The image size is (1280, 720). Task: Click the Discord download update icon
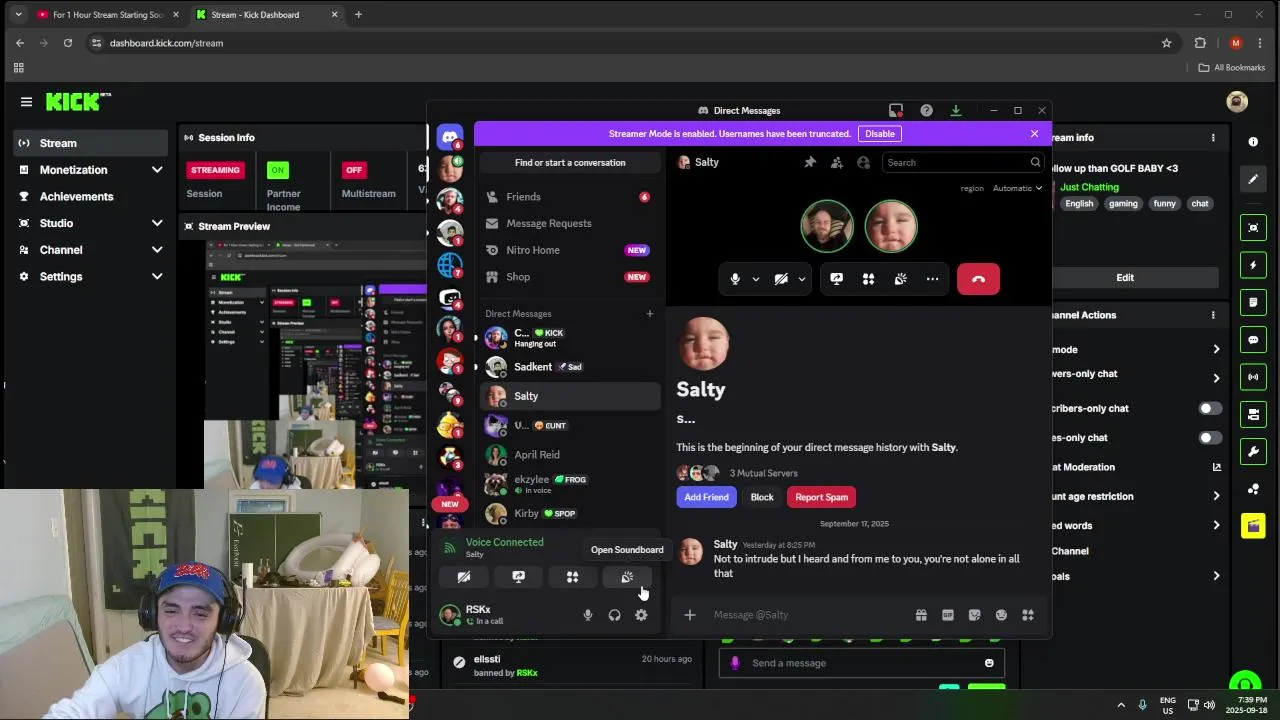(955, 110)
